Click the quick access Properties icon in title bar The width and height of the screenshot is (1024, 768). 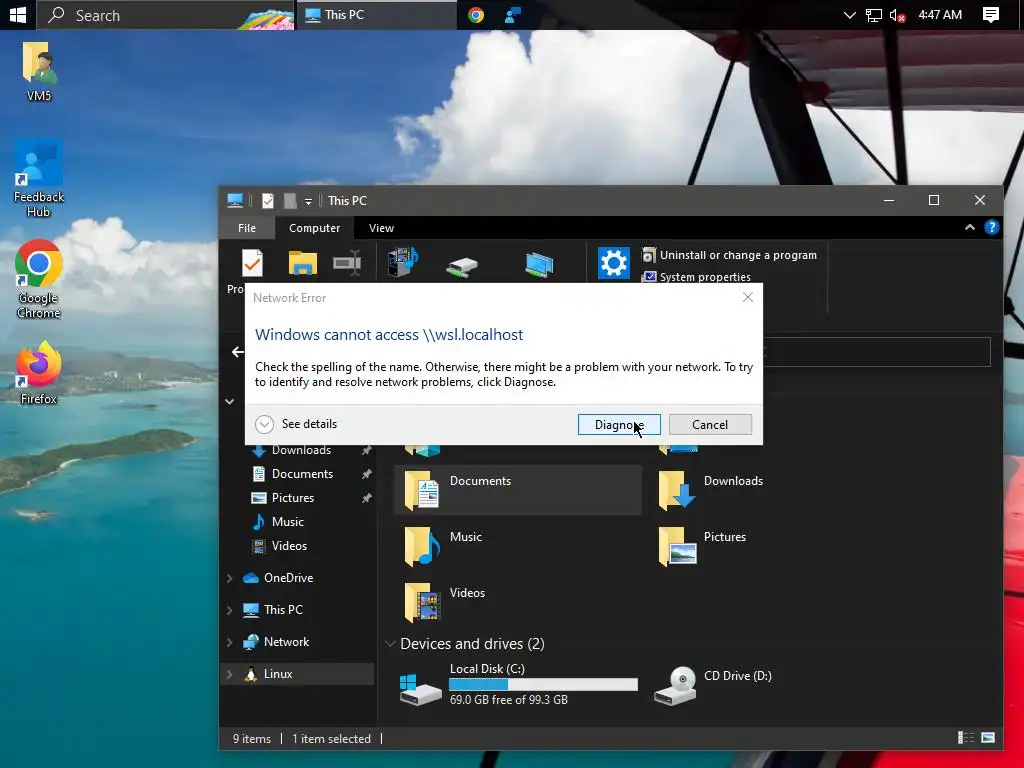click(268, 200)
